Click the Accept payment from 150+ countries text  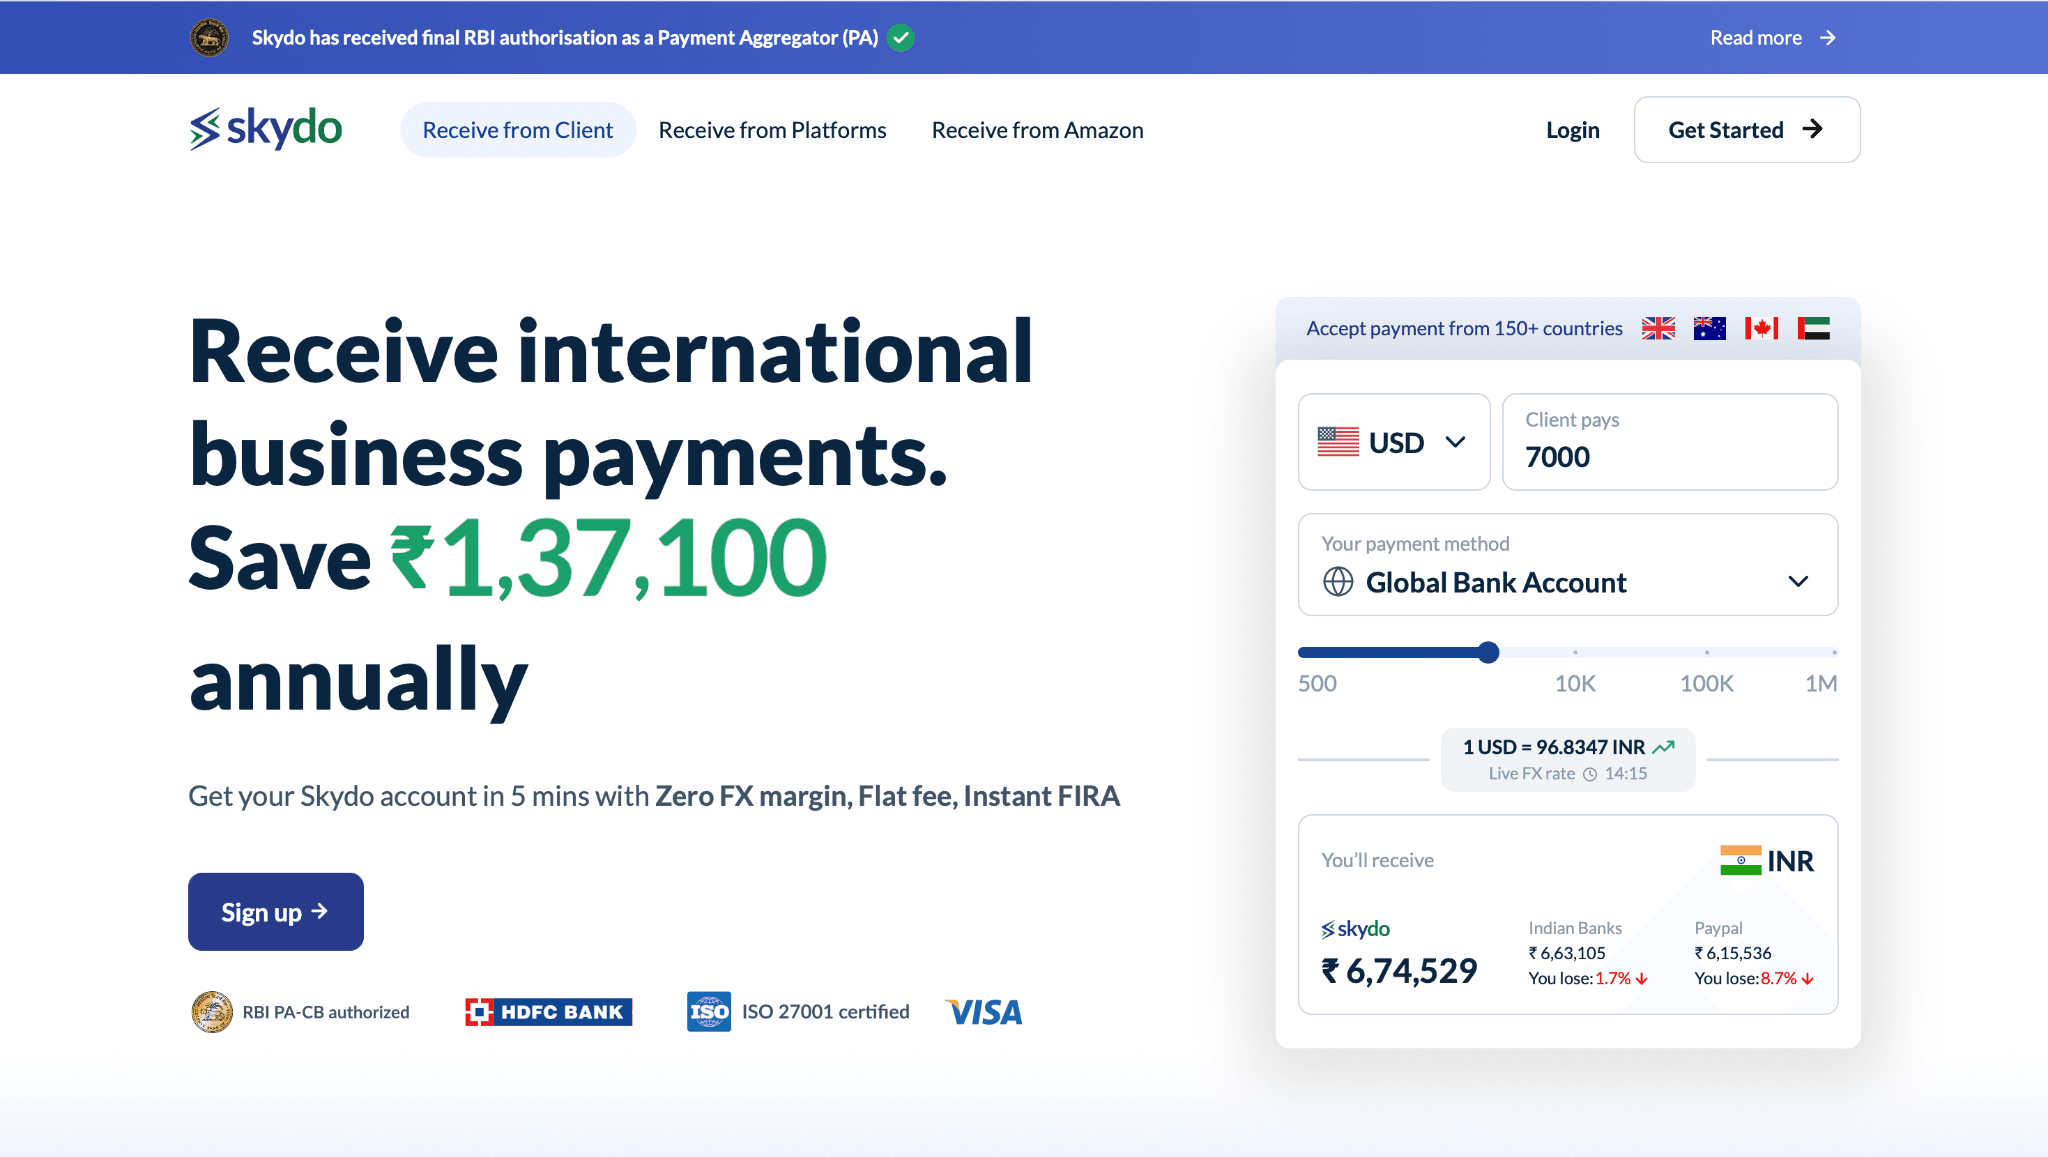click(x=1464, y=328)
